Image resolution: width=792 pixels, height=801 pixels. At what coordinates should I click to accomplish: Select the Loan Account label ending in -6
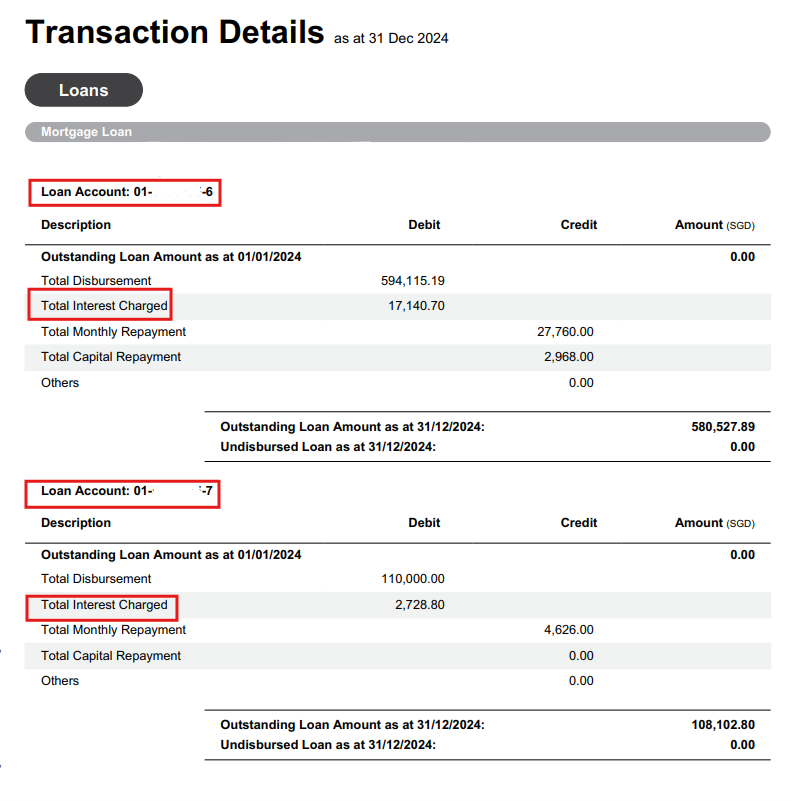coord(126,192)
